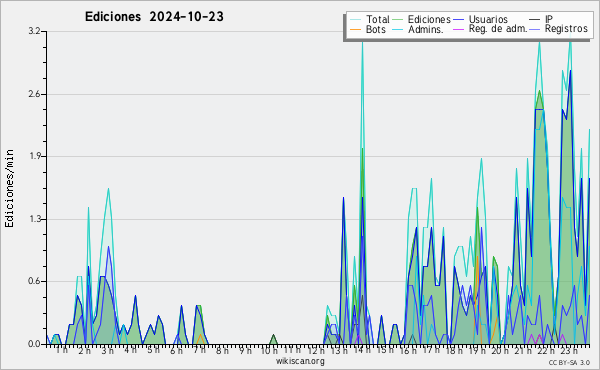The height and width of the screenshot is (370, 600).
Task: Click the magenta Reg. de adm. legend line
Action: (458, 29)
